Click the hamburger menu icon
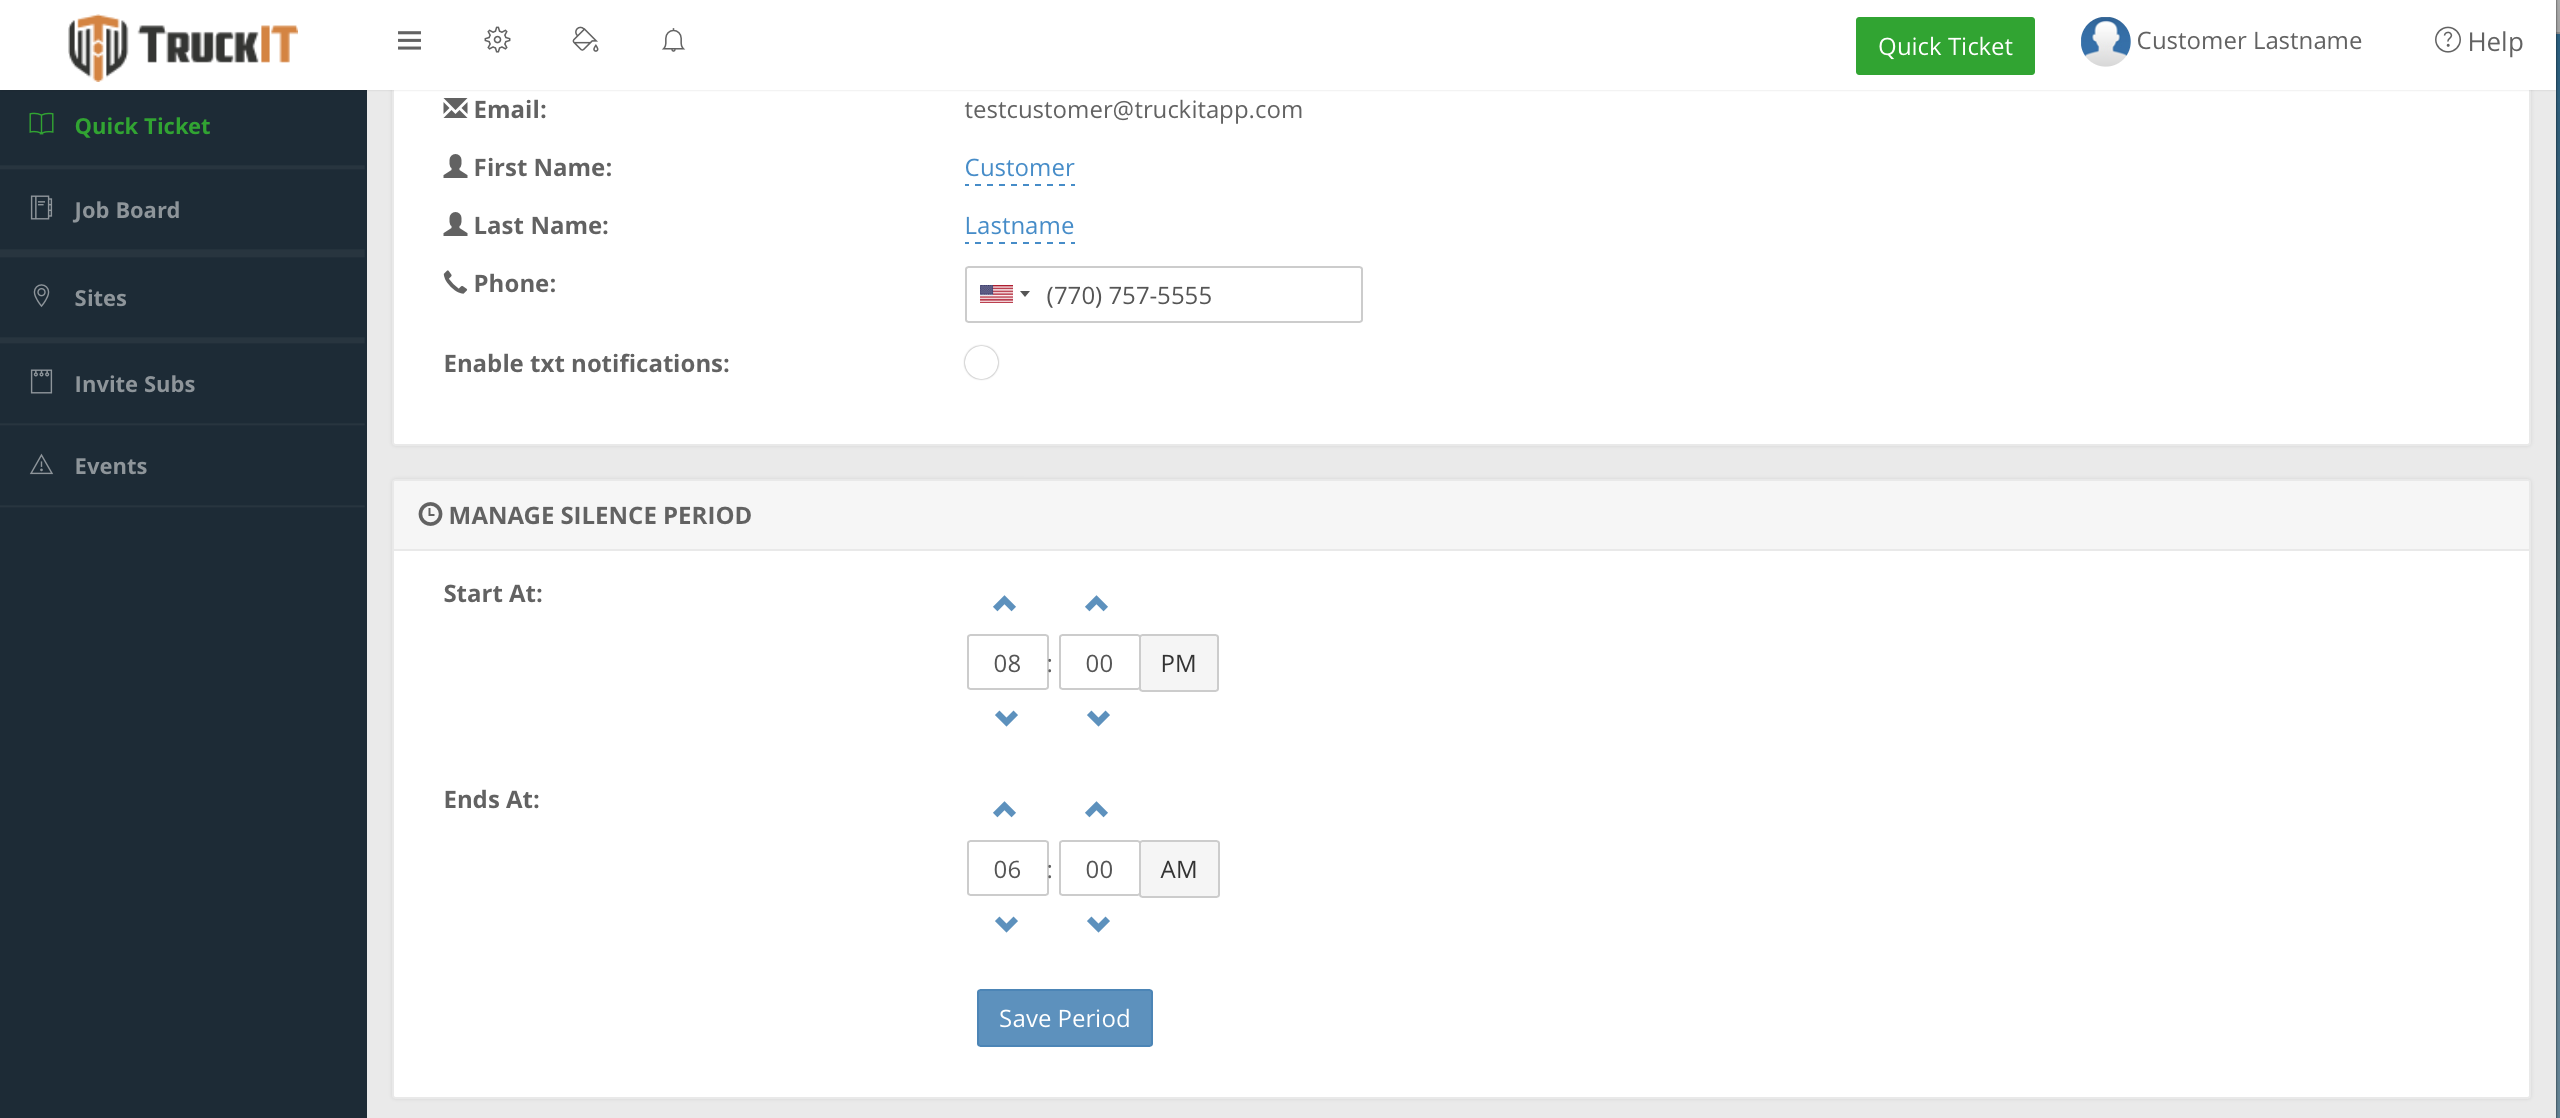The height and width of the screenshot is (1118, 2560). tap(409, 41)
